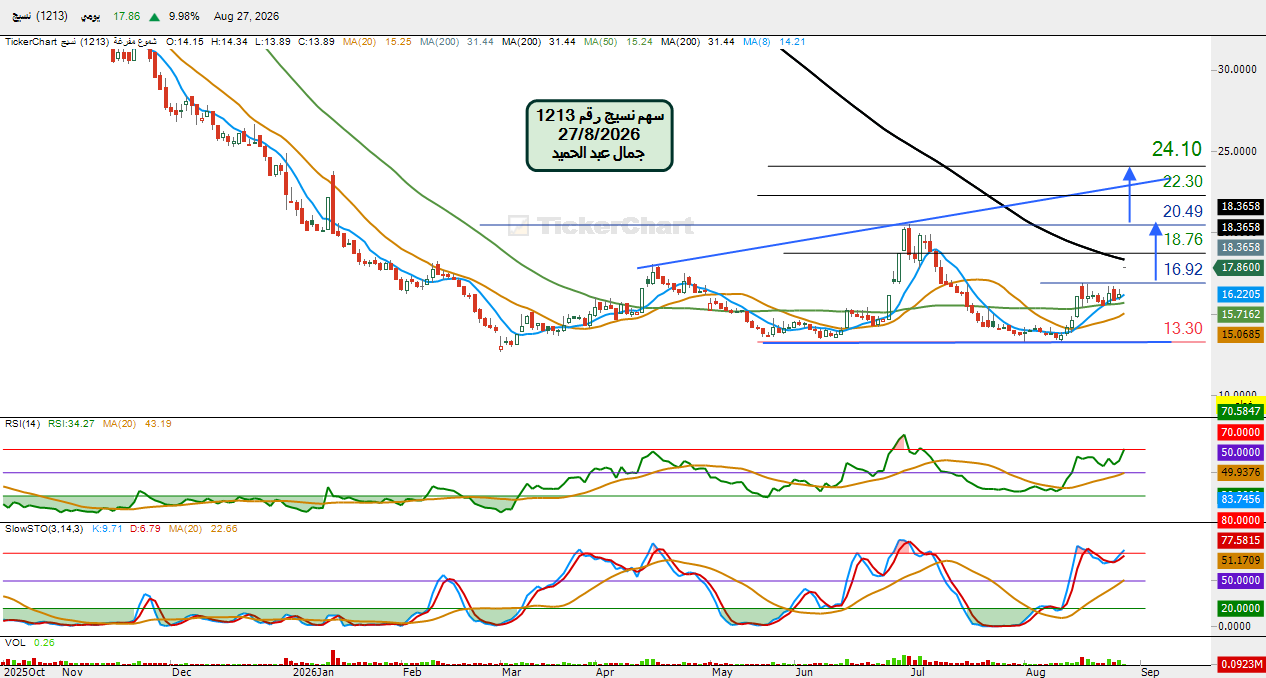The width and height of the screenshot is (1266, 678).
Task: Click the C:13.89 close value
Action: click(318, 42)
